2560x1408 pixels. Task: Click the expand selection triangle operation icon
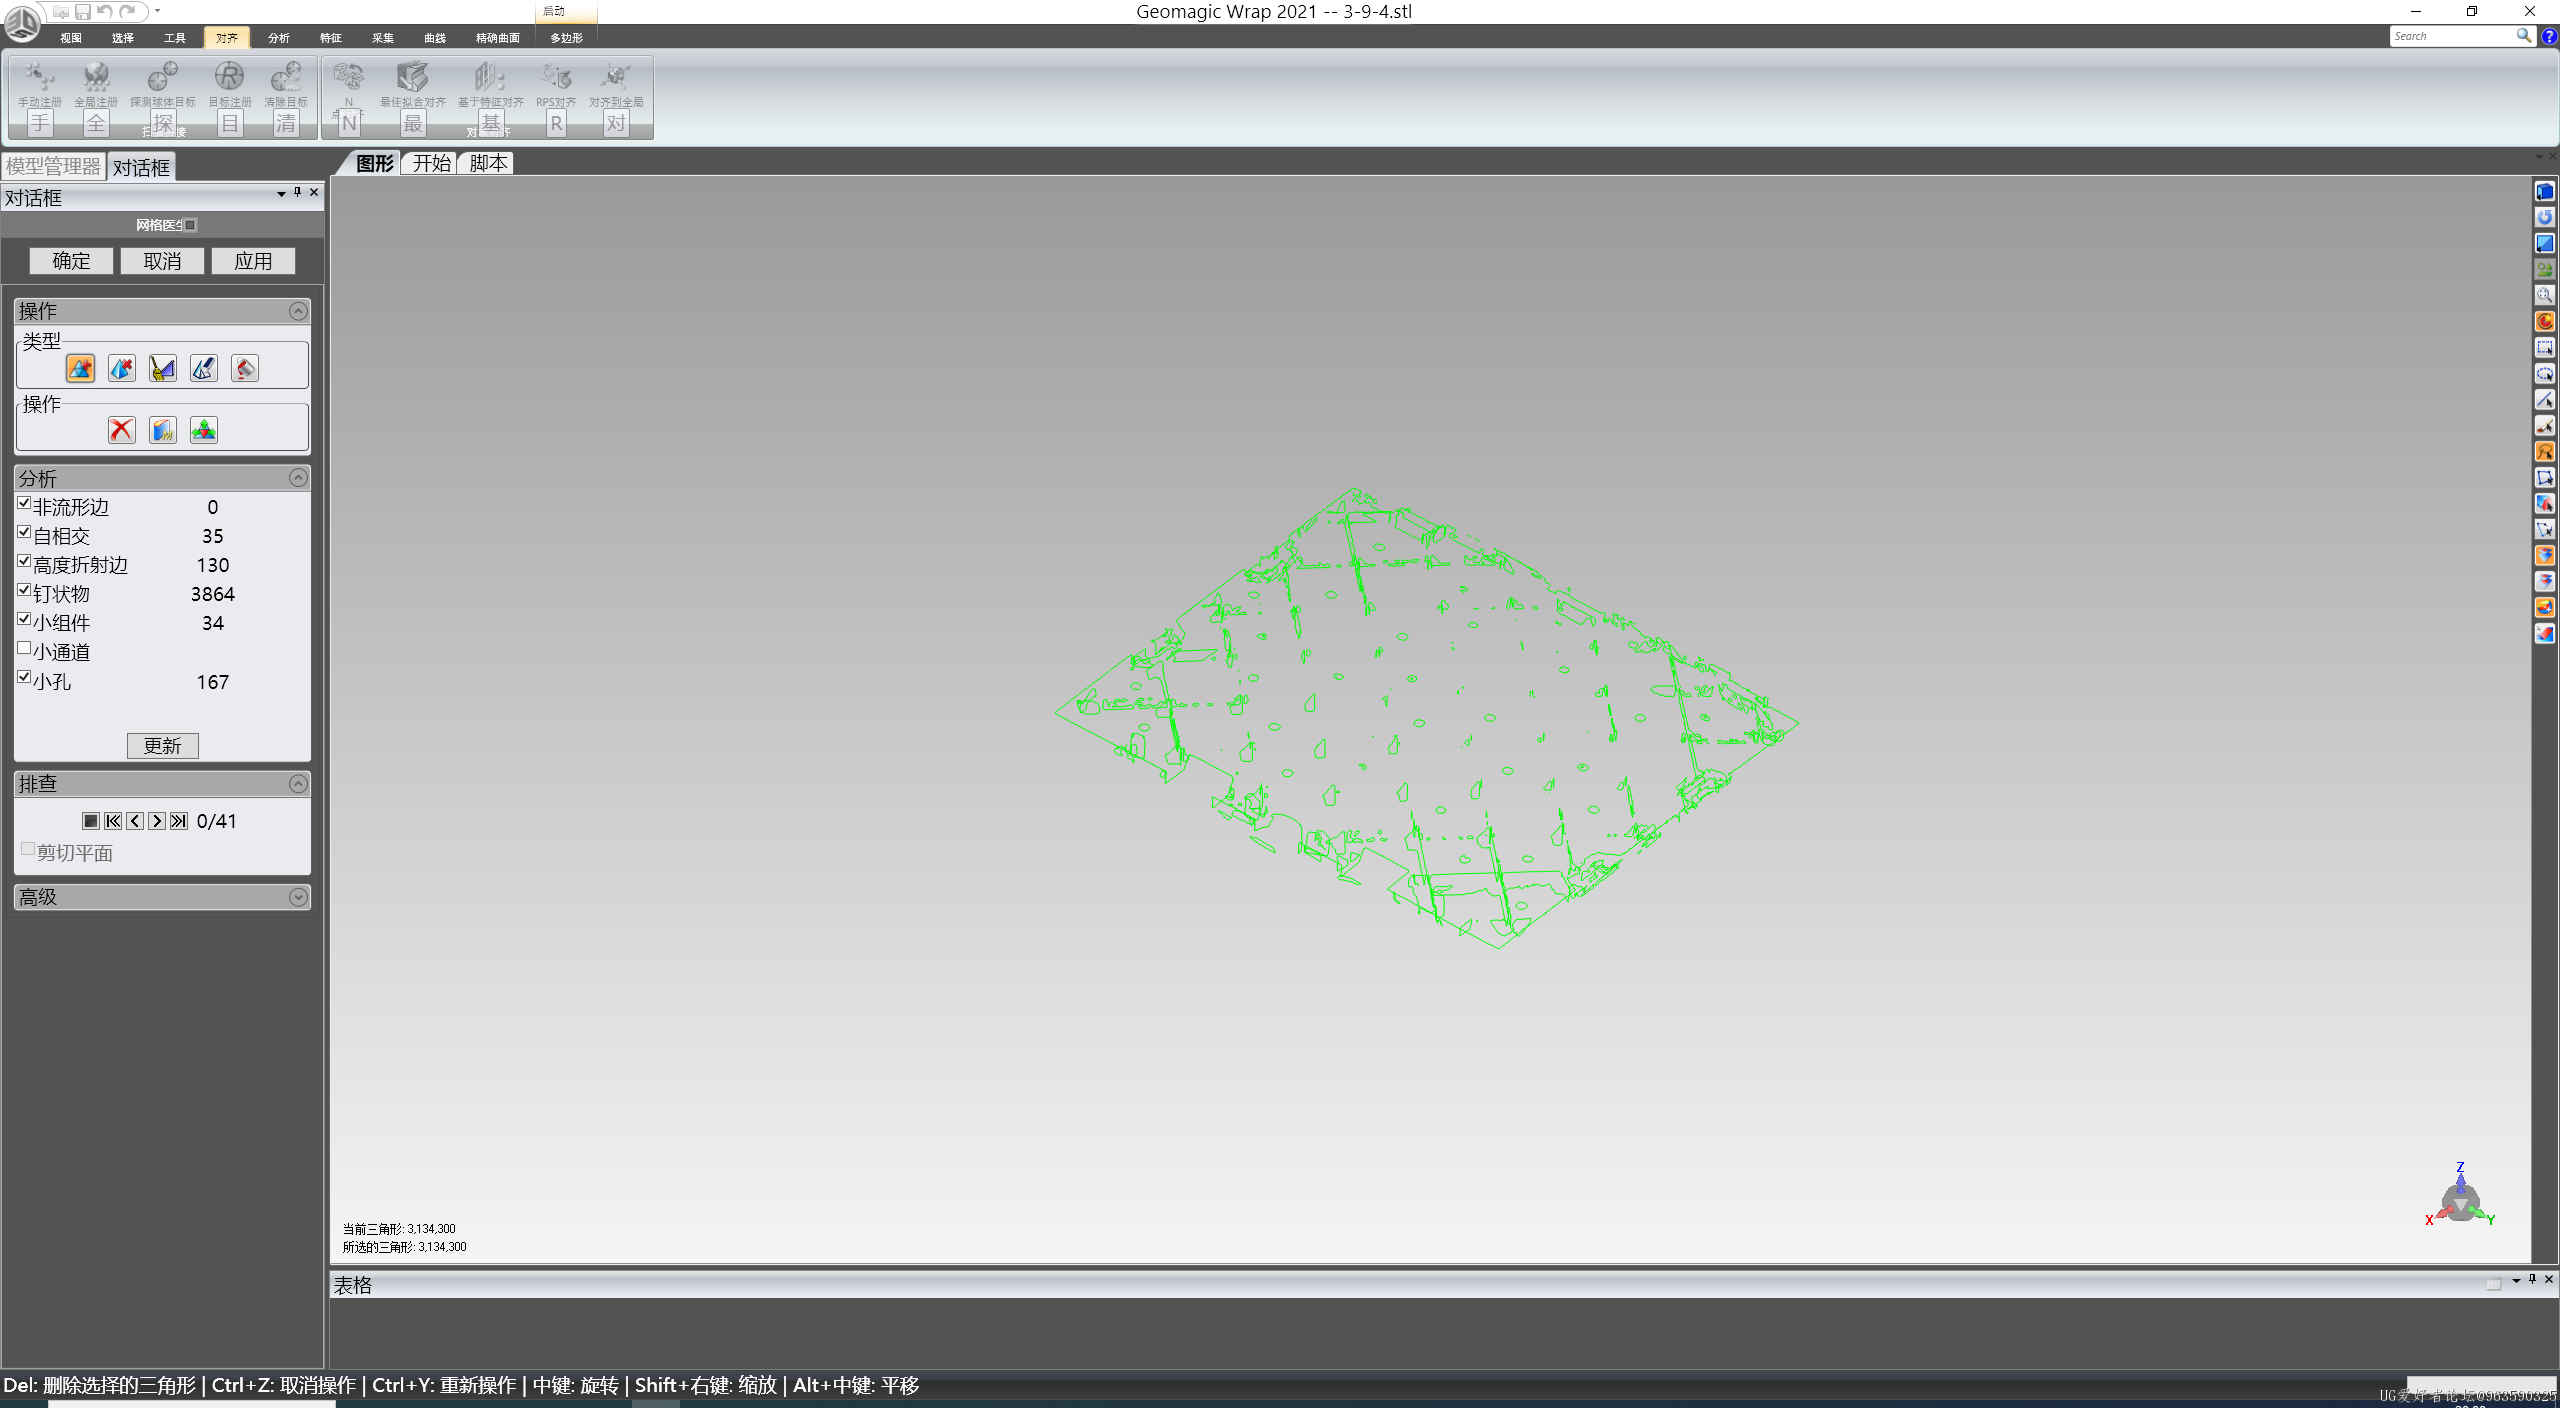tap(204, 430)
